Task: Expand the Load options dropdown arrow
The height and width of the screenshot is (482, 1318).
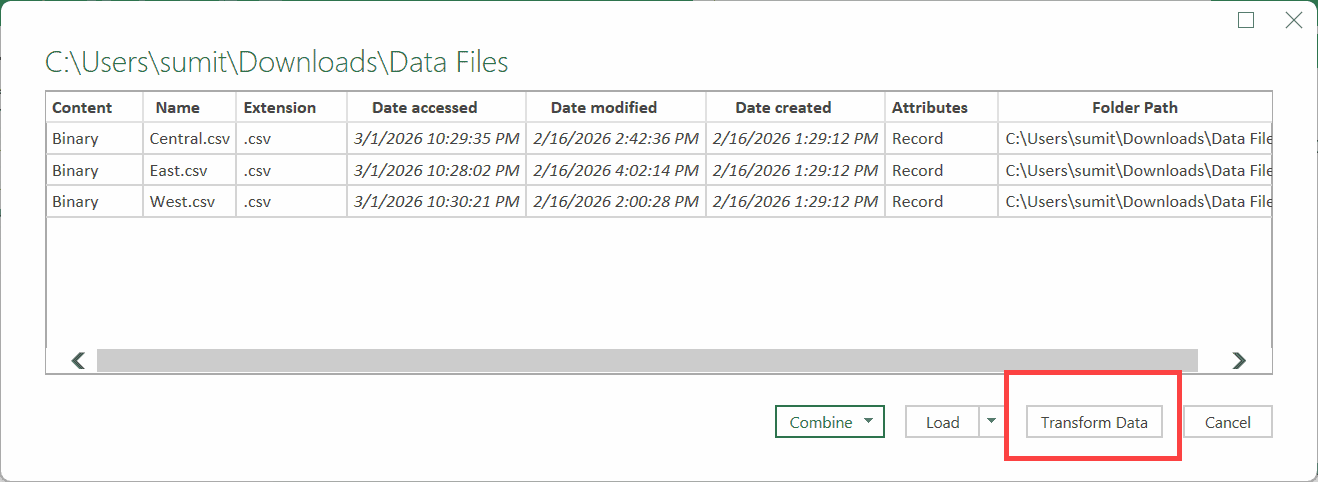Action: coord(991,422)
